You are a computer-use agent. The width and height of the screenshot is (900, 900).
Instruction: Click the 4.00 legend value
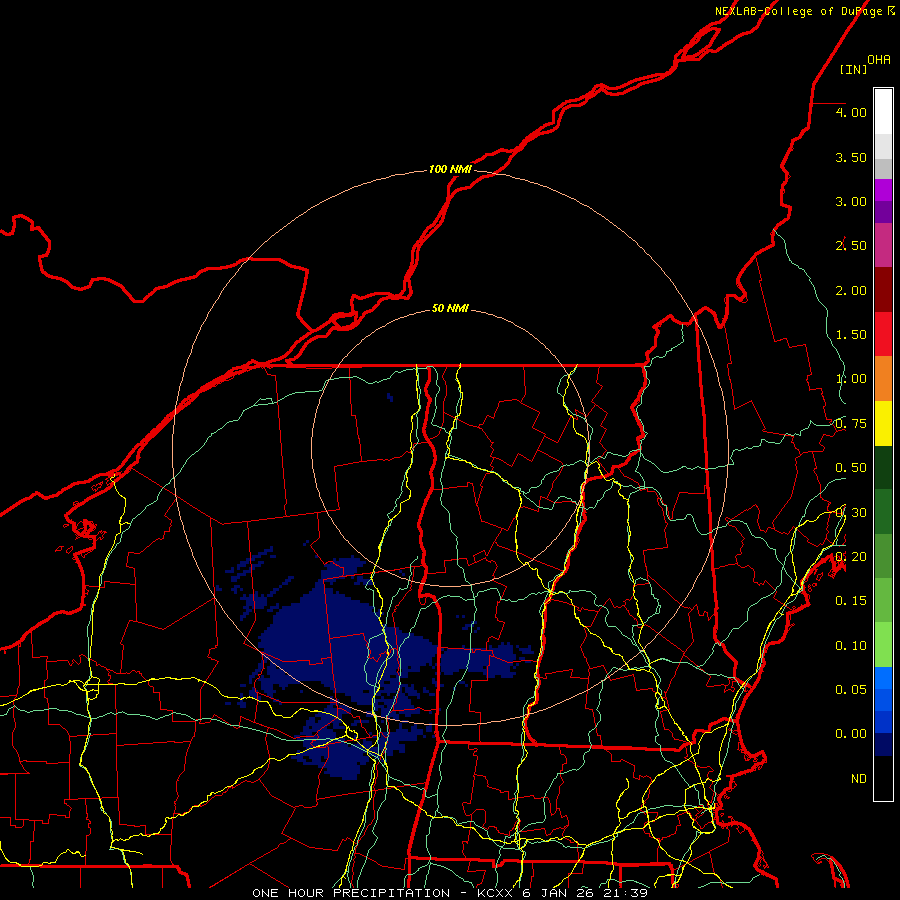pyautogui.click(x=851, y=112)
